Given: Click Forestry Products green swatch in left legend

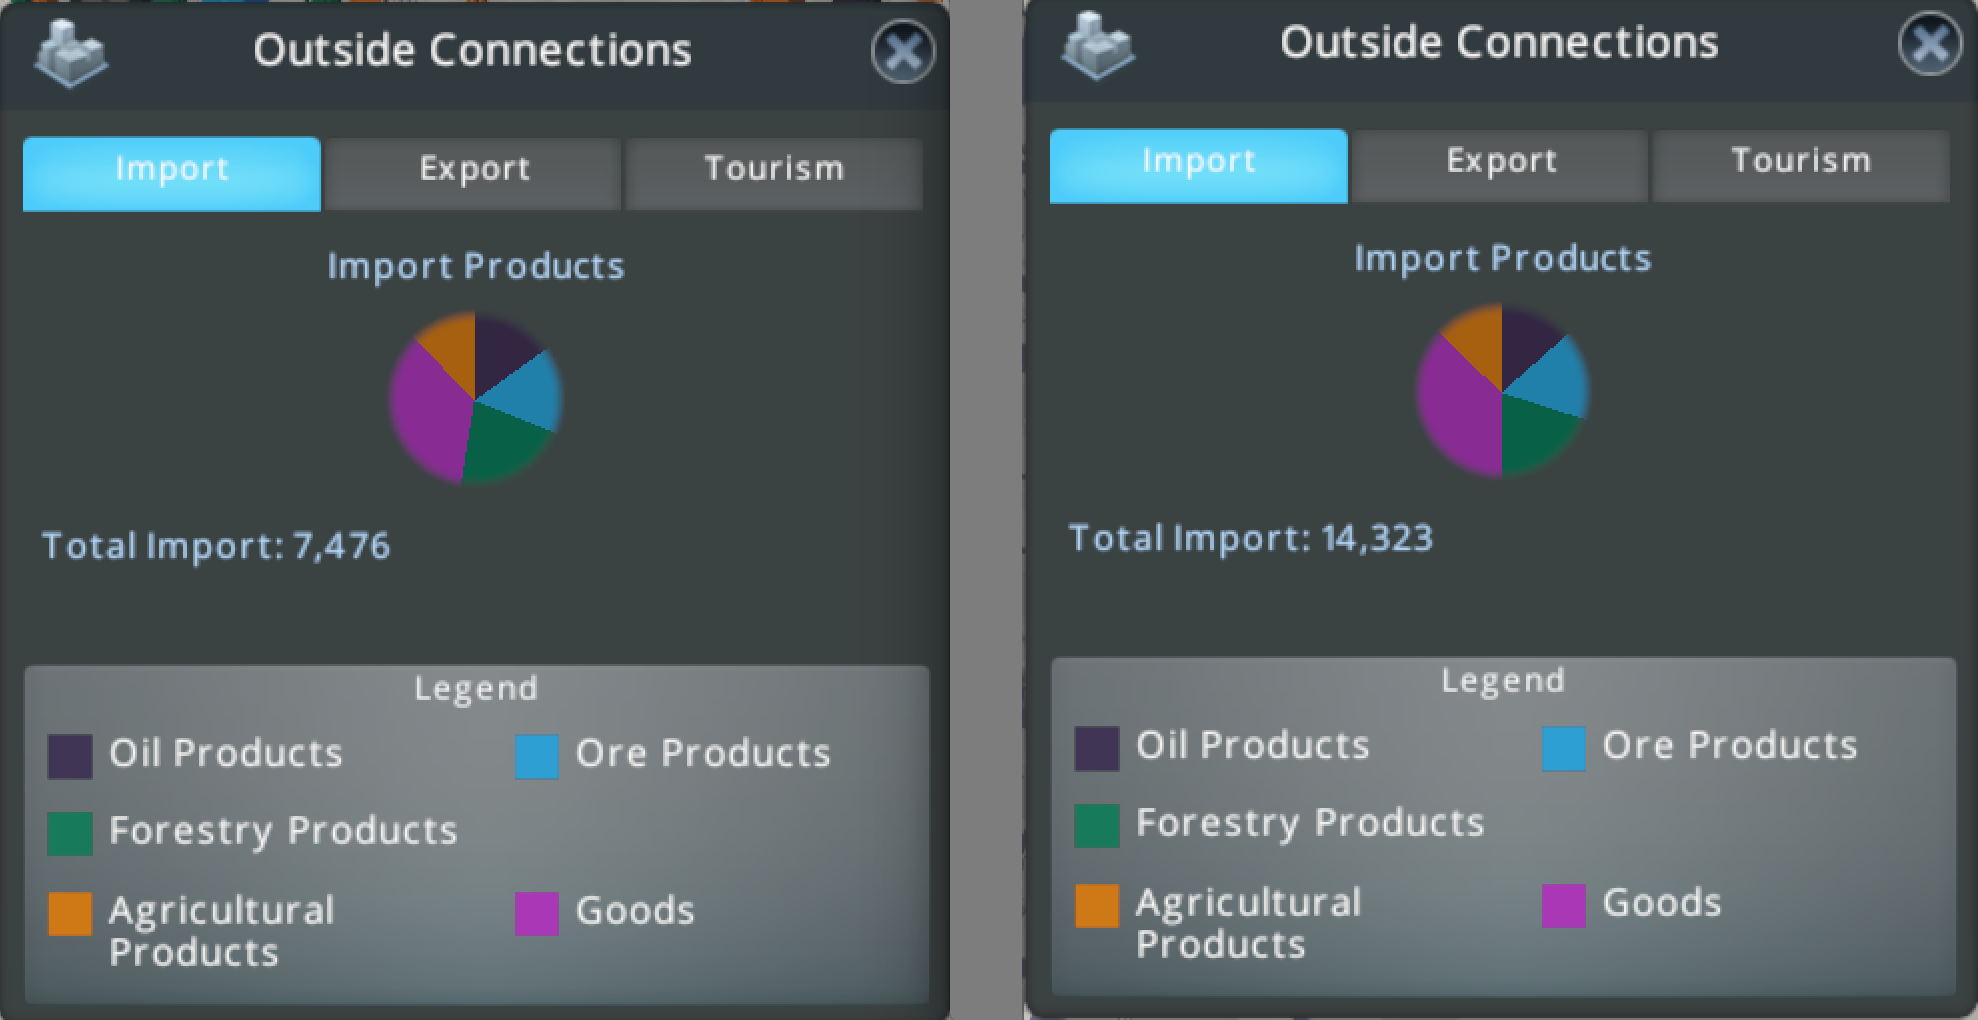Looking at the screenshot, I should pos(70,833).
